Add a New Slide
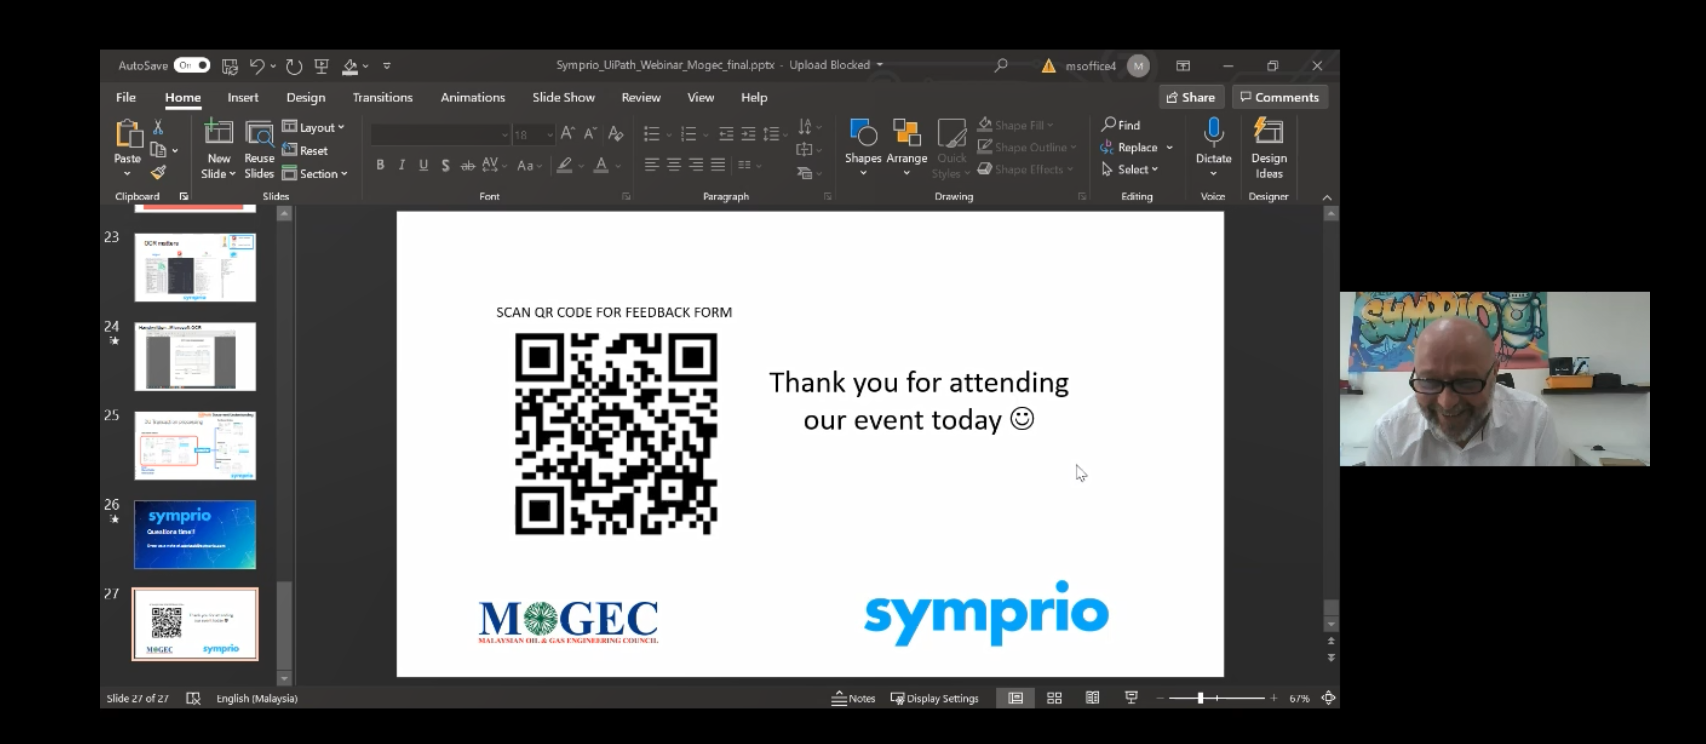The image size is (1706, 744). 219,149
